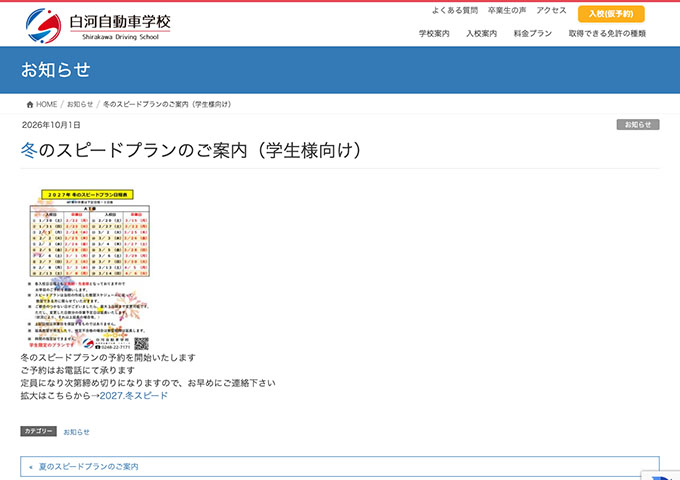Open 入校案内 menu
The image size is (680, 480).
pos(481,33)
